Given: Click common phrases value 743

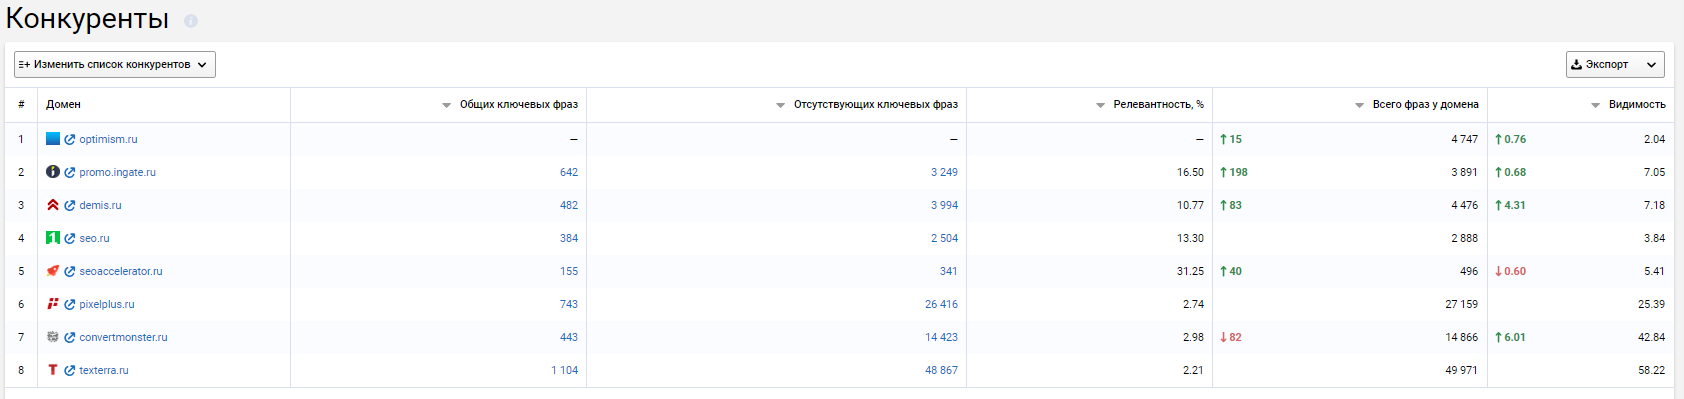Looking at the screenshot, I should click(x=569, y=305).
